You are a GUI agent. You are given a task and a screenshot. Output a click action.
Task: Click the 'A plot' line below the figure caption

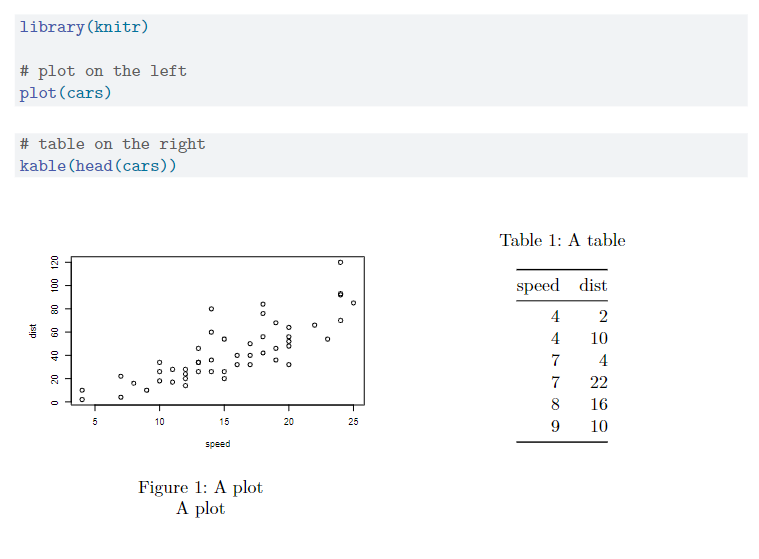click(200, 509)
